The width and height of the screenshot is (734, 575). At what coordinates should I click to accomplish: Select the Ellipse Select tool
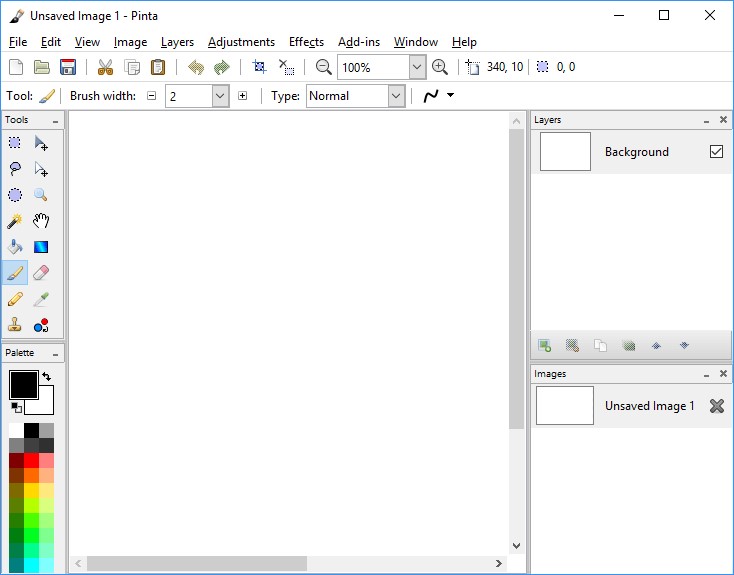click(x=15, y=195)
